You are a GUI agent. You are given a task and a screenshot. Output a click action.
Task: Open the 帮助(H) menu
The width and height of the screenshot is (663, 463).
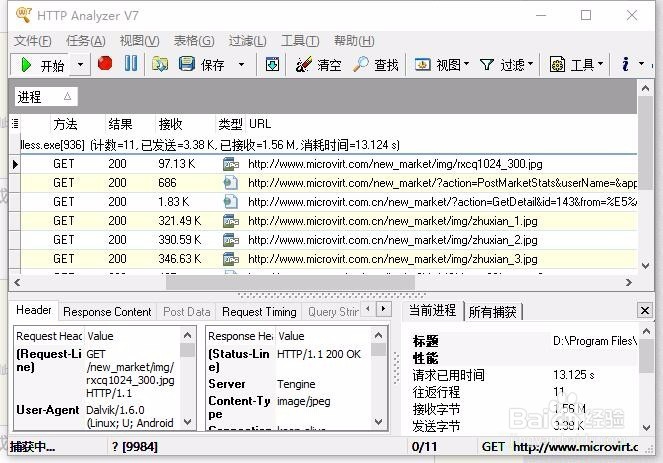pyautogui.click(x=354, y=41)
